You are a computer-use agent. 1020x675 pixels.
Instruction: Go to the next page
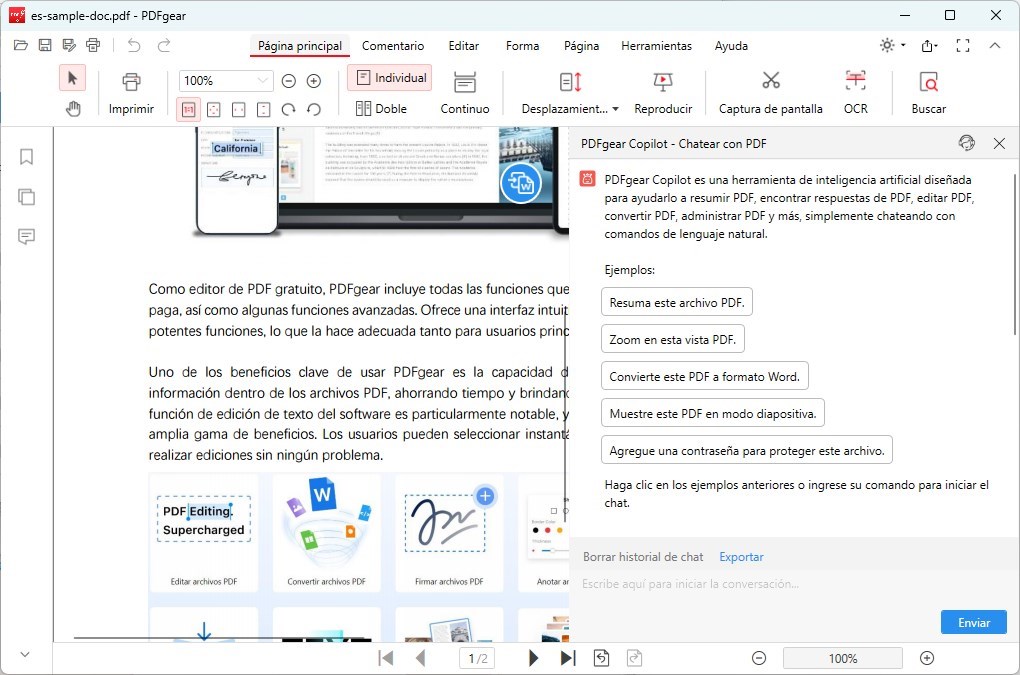tap(533, 658)
